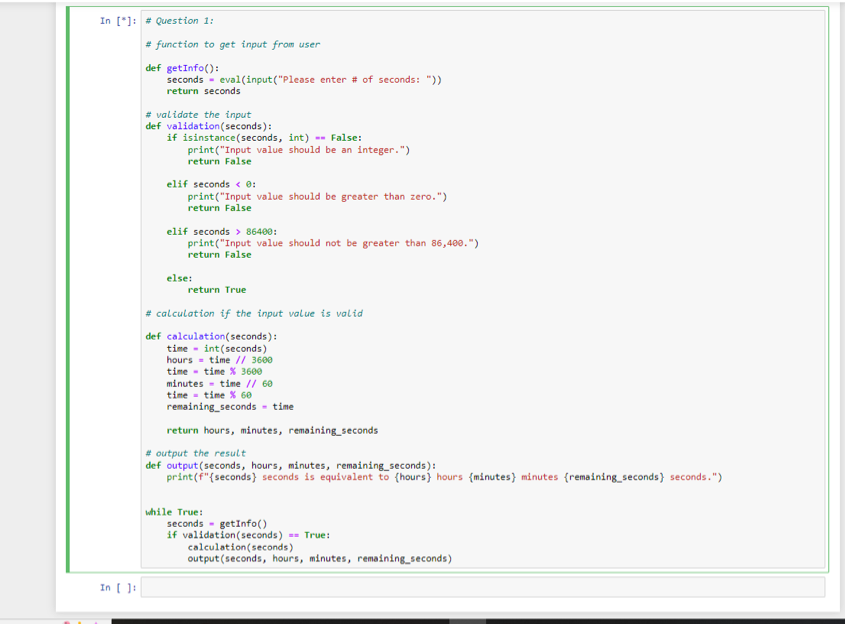Click the eval(input("Please enter # of seconds: ")) line

click(304, 80)
